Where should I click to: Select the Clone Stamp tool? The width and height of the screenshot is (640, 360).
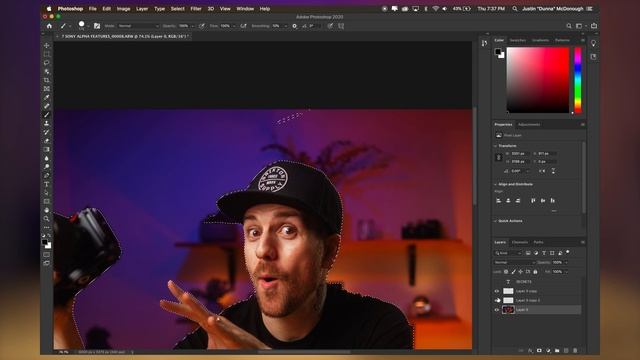47,123
